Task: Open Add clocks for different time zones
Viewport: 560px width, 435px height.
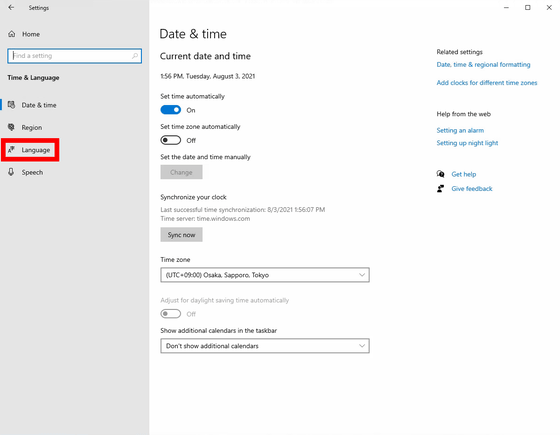Action: [487, 82]
